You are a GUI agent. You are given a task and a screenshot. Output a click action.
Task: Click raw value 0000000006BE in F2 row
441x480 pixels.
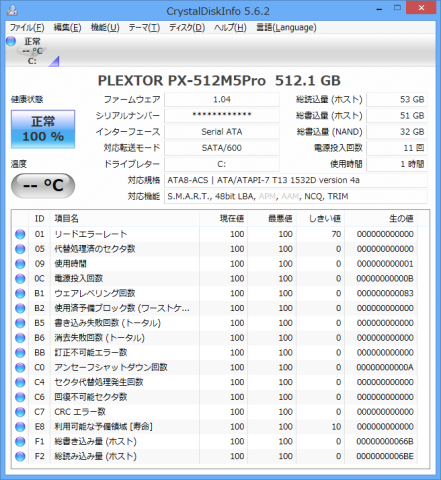(x=385, y=456)
